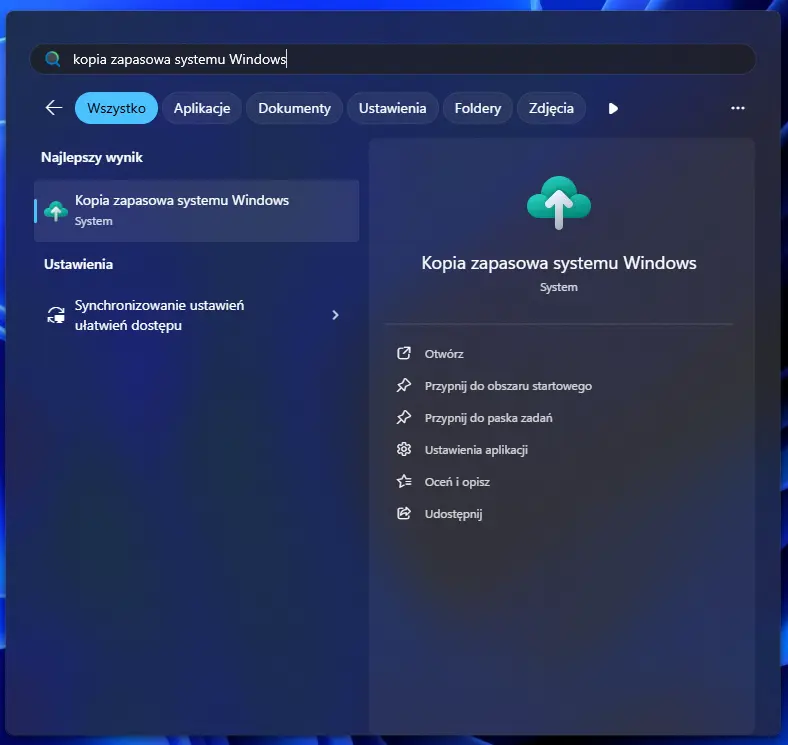788x745 pixels.
Task: Click the star rating icon
Action: [404, 482]
